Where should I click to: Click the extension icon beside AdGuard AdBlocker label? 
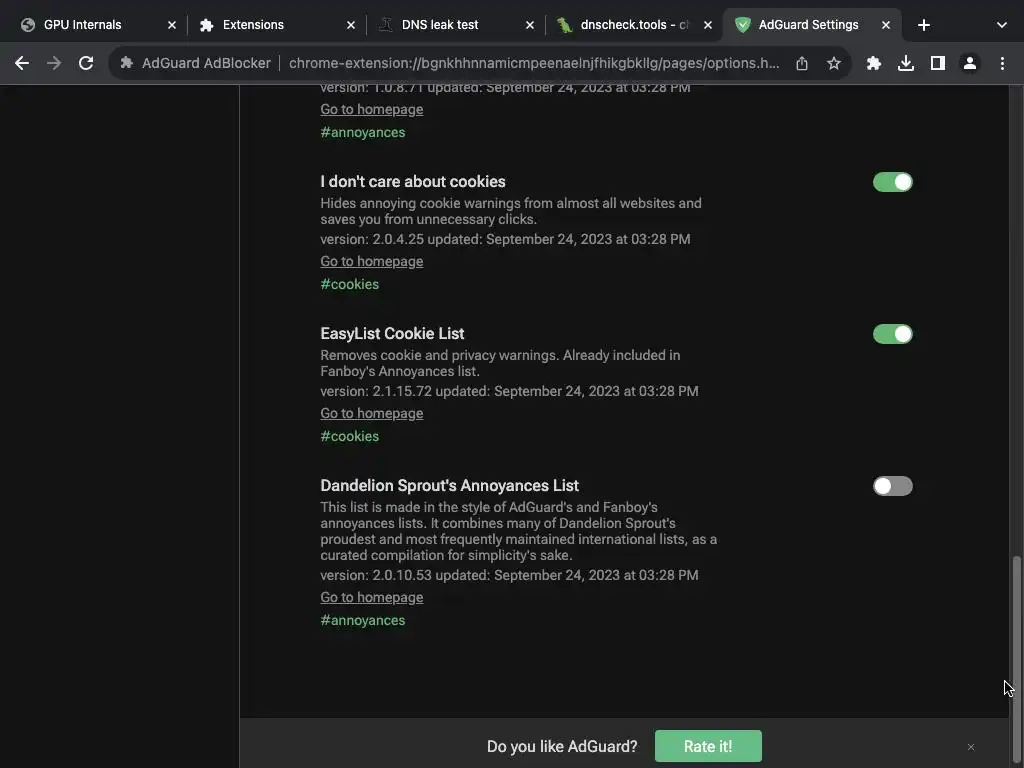point(127,63)
